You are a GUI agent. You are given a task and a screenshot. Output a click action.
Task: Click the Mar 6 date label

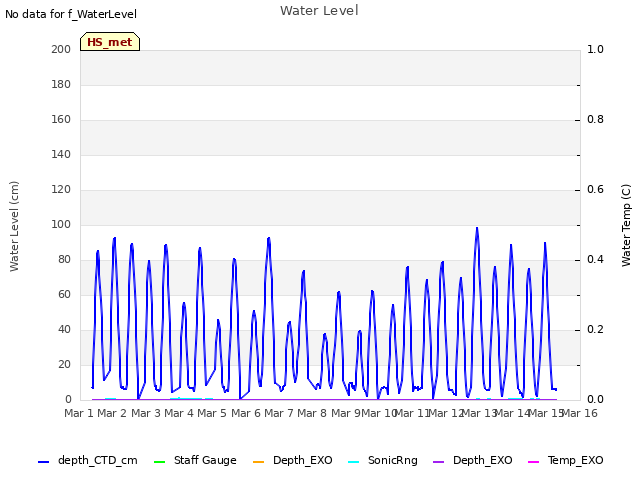pyautogui.click(x=246, y=413)
